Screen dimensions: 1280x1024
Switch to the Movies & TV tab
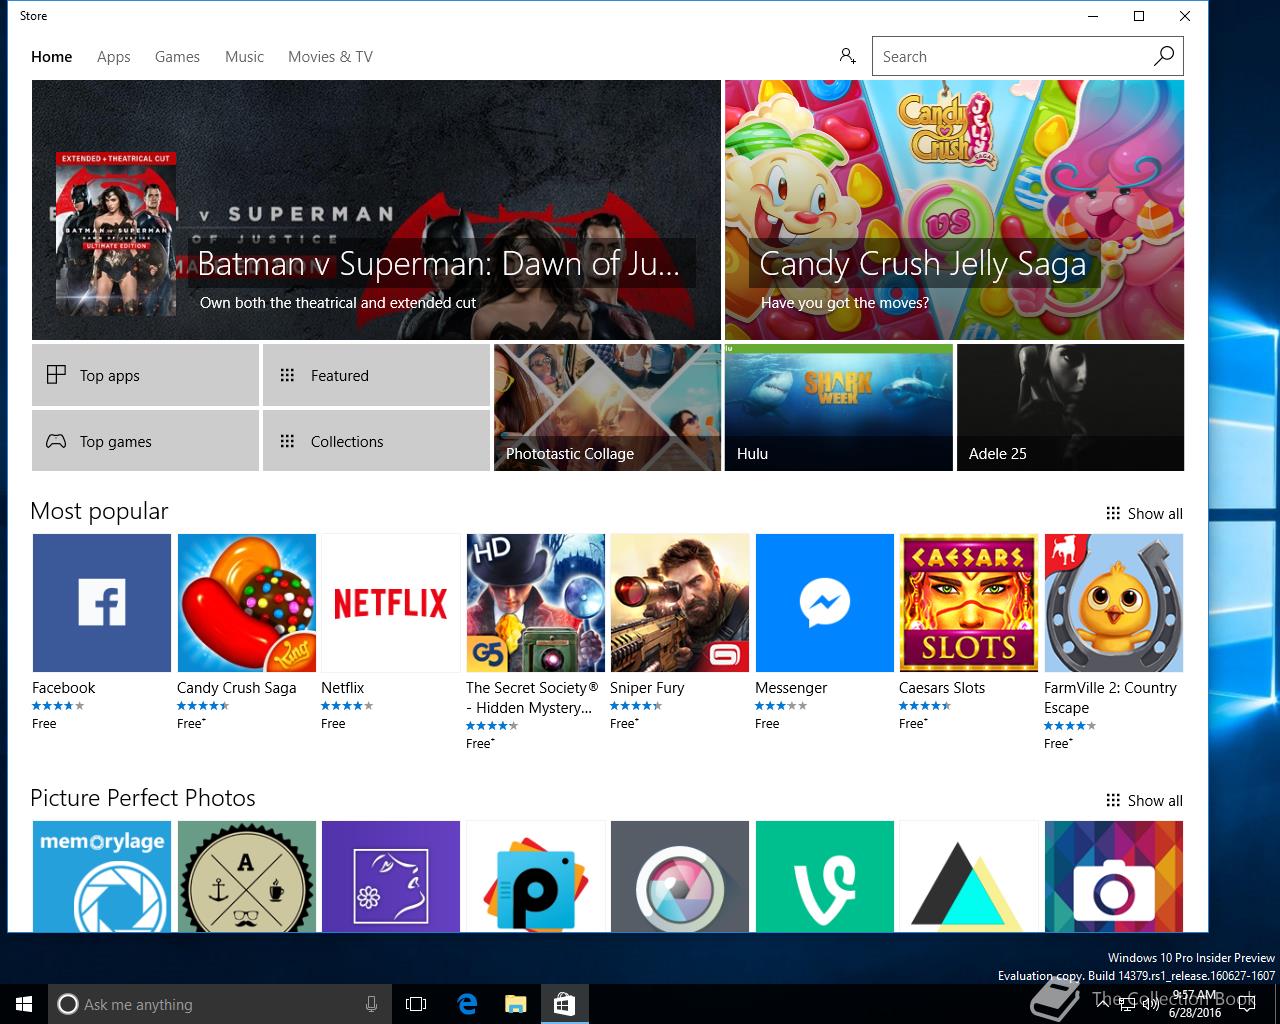[330, 57]
